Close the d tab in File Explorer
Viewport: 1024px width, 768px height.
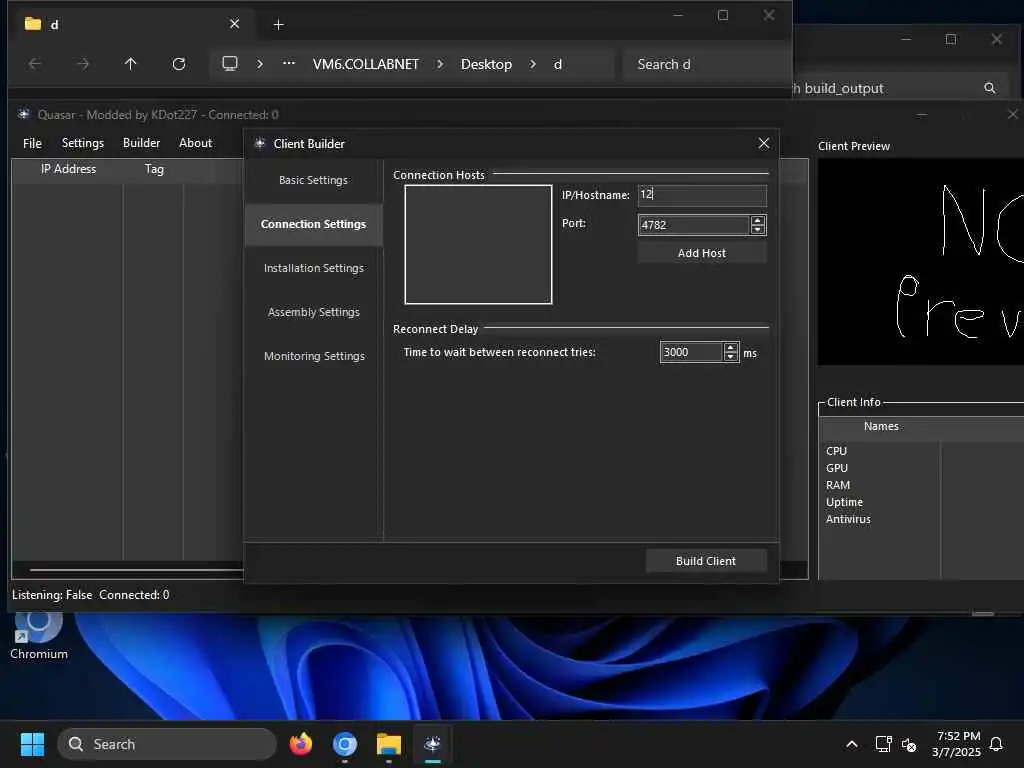pos(234,24)
